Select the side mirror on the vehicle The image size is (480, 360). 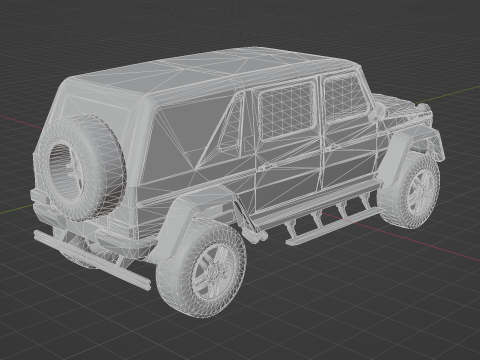click(377, 112)
